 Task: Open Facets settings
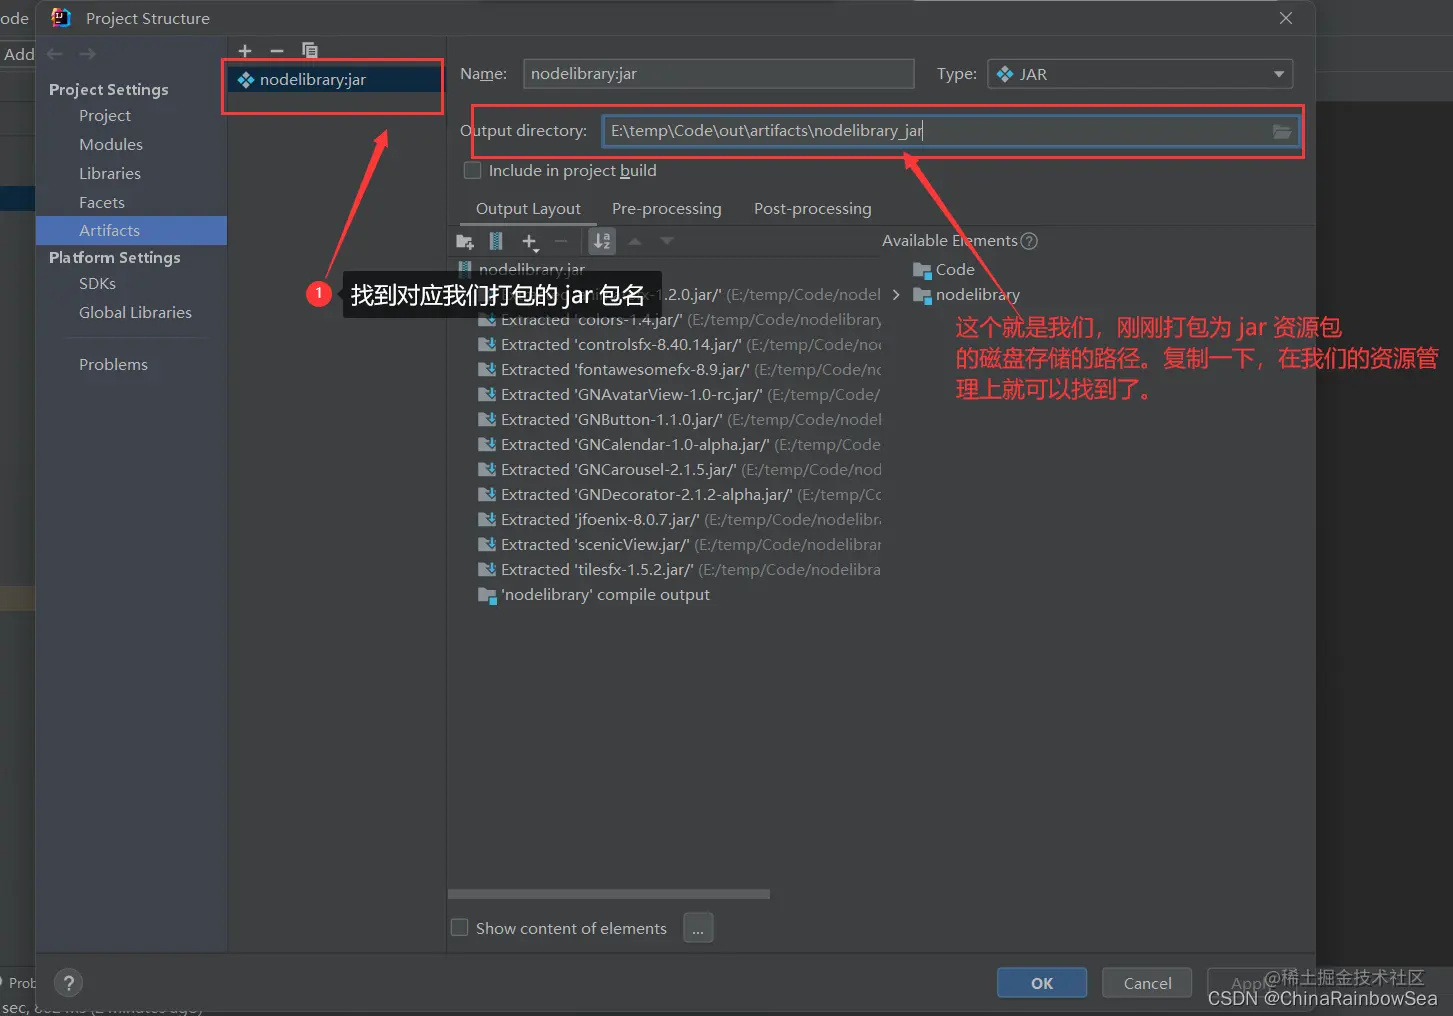pos(102,203)
